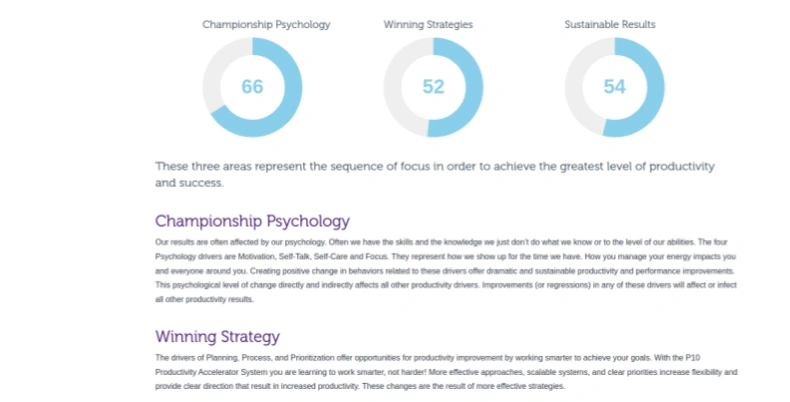This screenshot has width=790, height=402.
Task: Select the Winning Strategies chart label
Action: click(428, 24)
